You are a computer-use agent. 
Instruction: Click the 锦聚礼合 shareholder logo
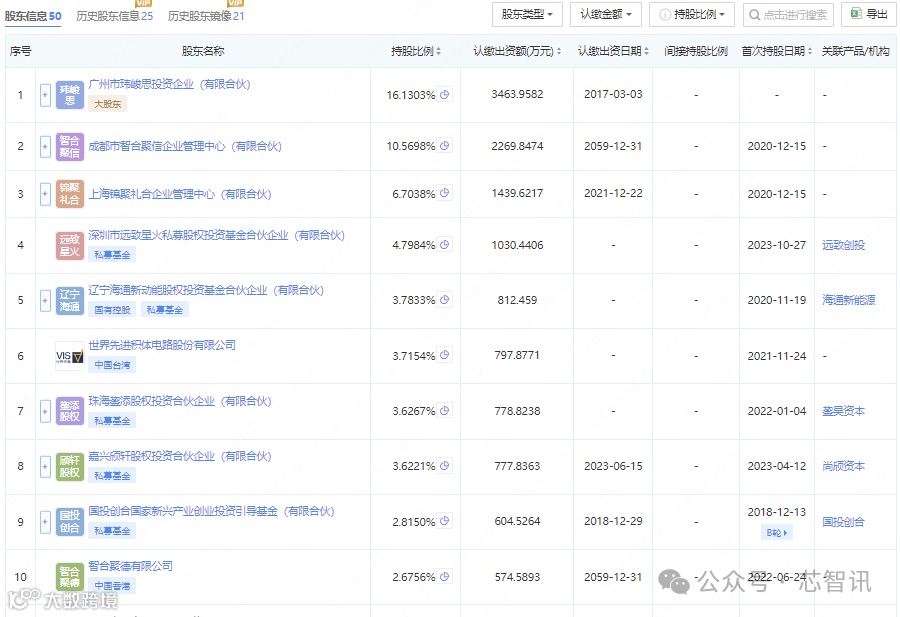point(70,194)
